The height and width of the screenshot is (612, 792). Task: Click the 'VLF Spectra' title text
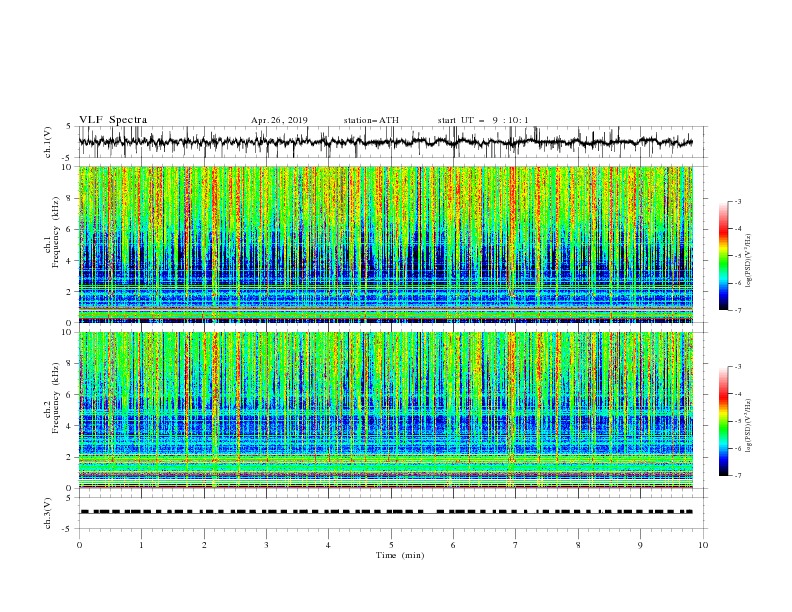[x=113, y=120]
